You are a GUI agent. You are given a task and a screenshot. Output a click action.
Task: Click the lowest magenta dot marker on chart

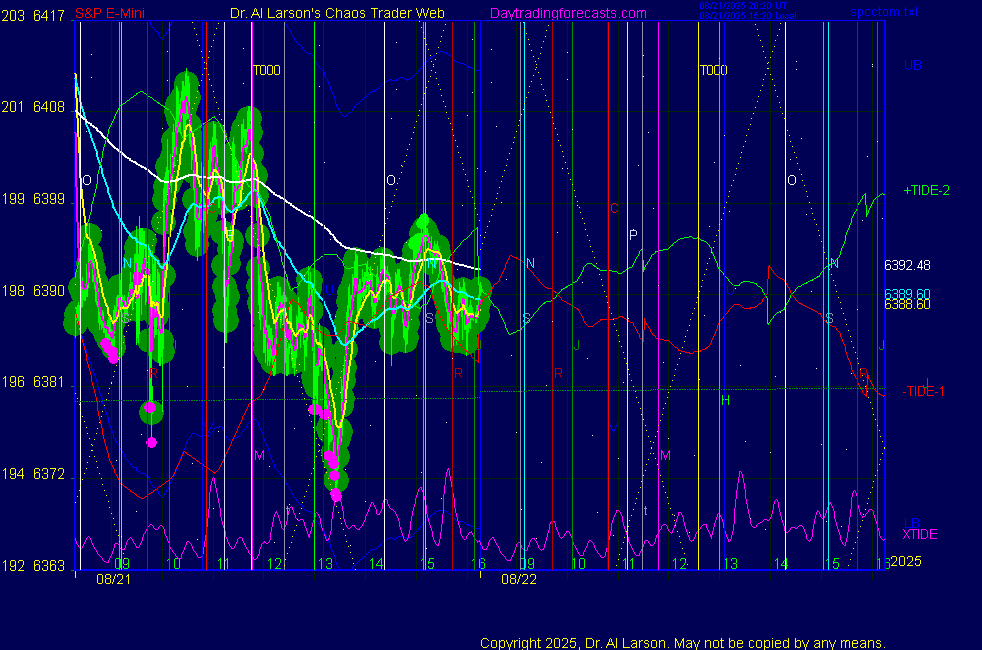click(336, 495)
